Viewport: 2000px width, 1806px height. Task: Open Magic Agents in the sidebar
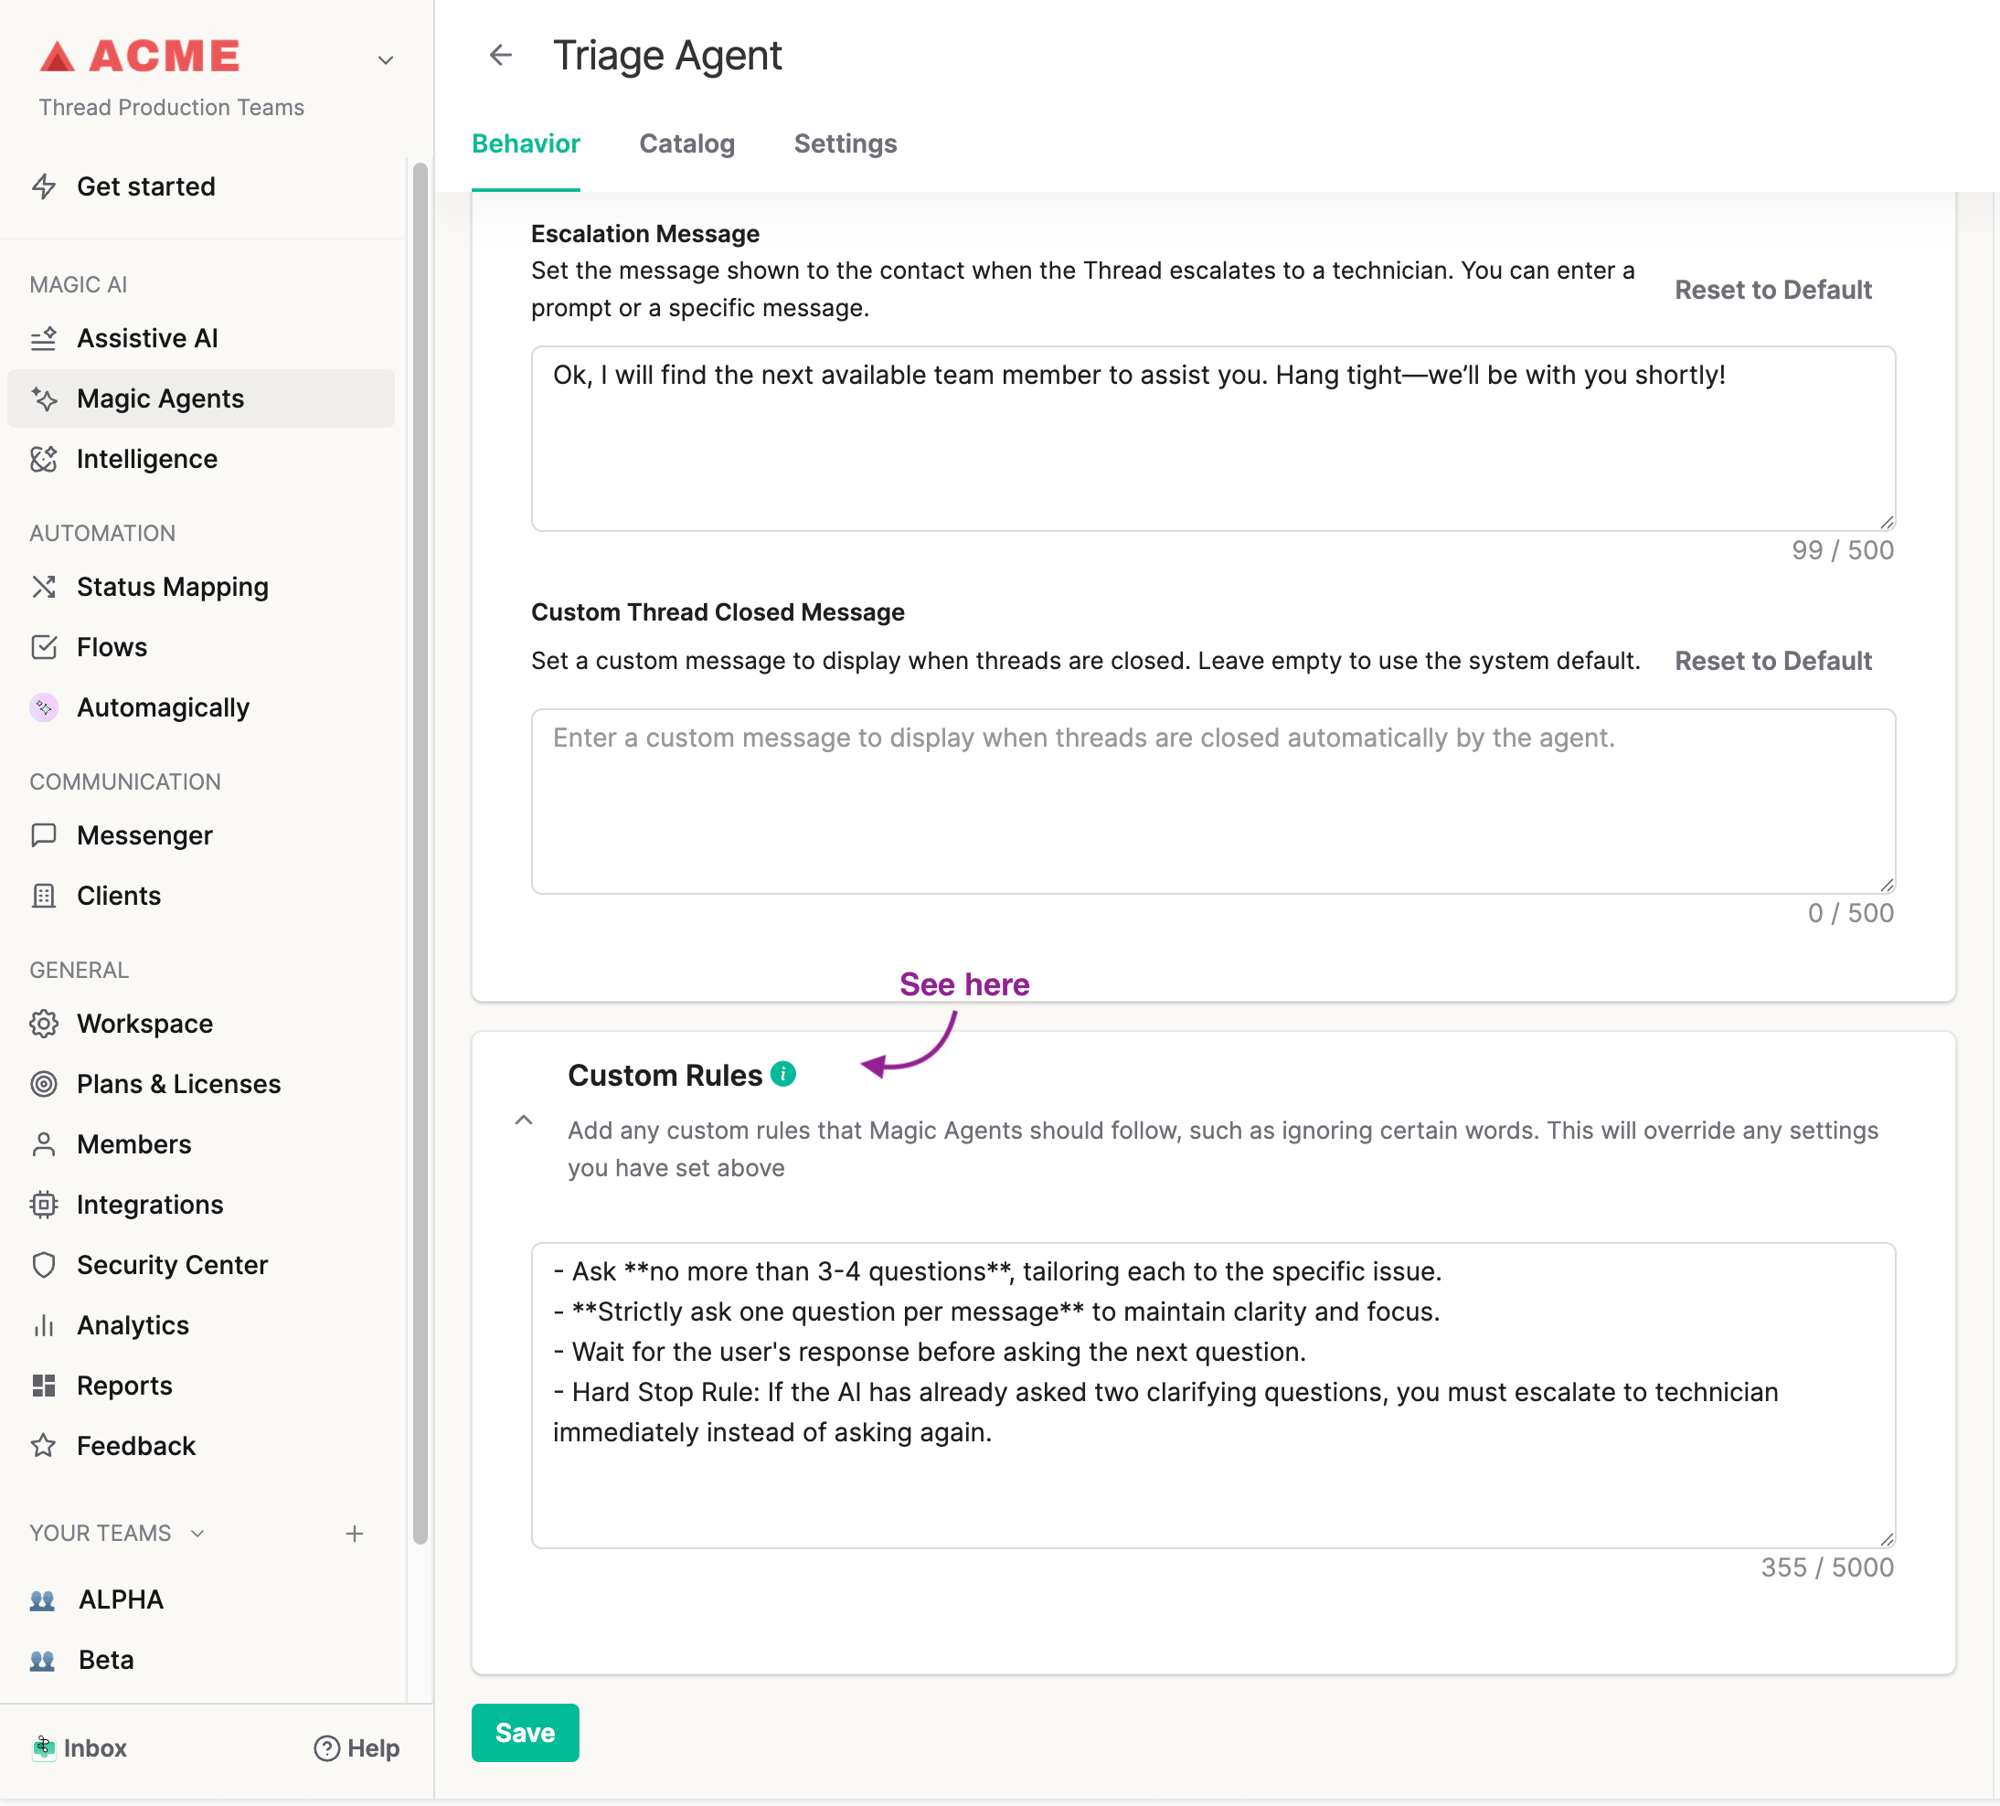(x=201, y=399)
